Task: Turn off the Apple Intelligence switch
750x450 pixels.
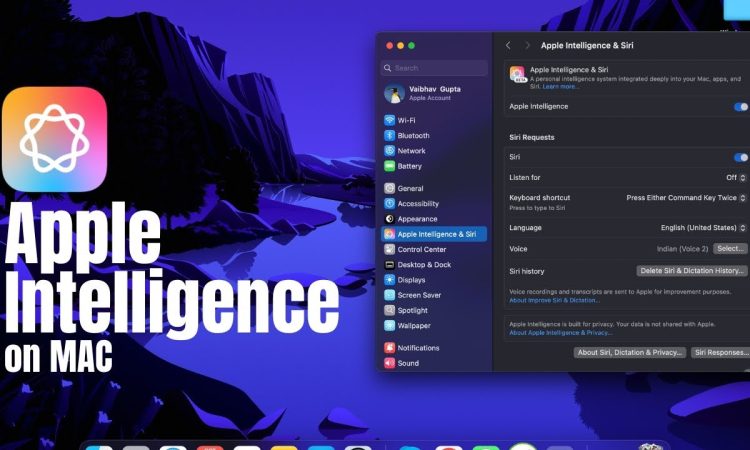Action: coord(740,107)
